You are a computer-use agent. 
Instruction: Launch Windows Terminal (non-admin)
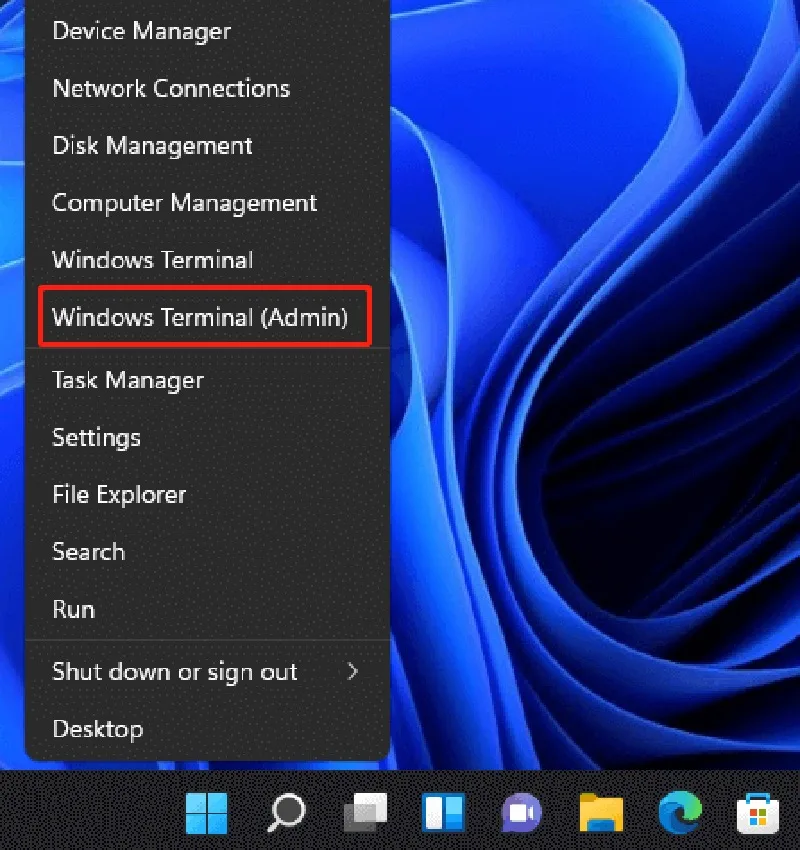tap(208, 260)
